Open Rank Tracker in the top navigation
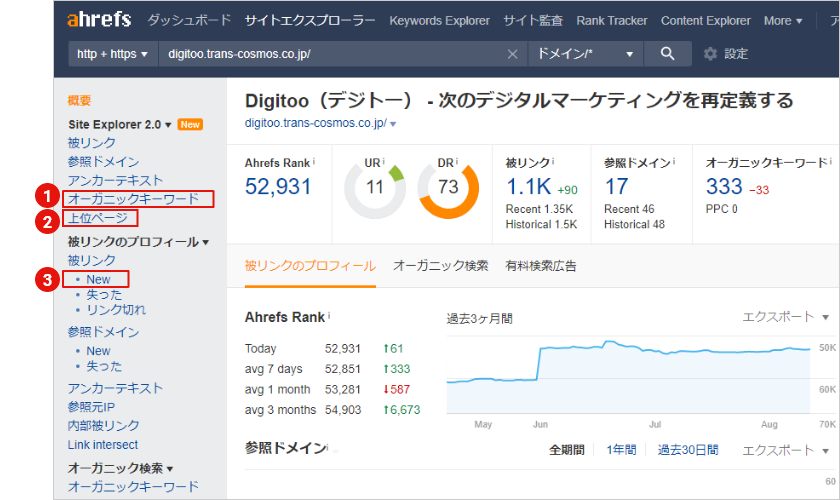This screenshot has width=840, height=500. 612,21
